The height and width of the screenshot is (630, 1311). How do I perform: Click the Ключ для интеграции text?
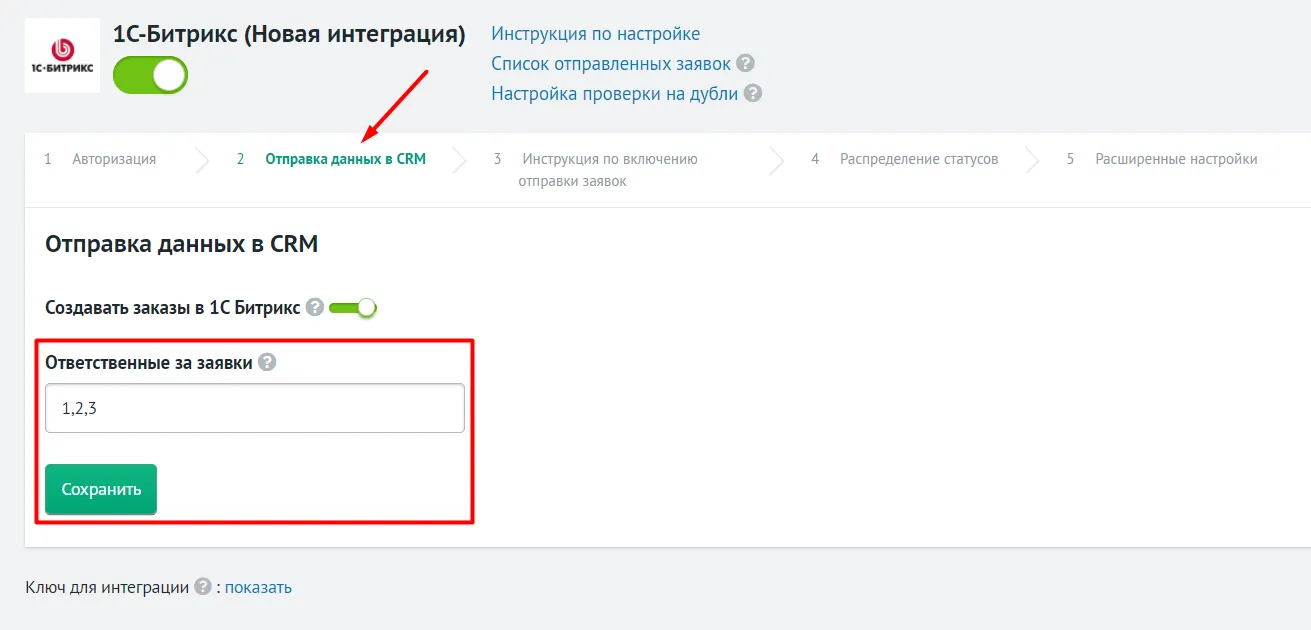coord(107,587)
